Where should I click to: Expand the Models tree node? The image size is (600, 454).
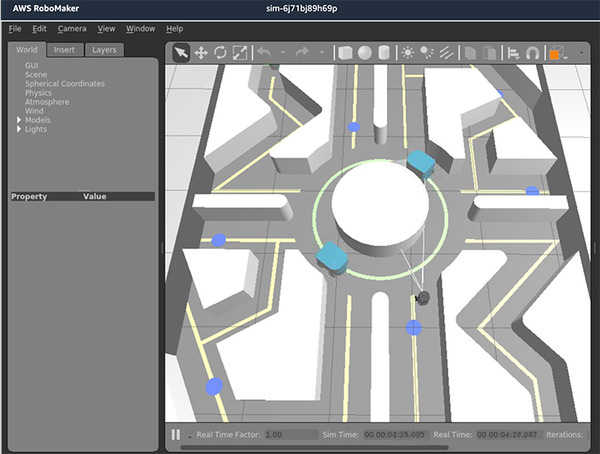[x=19, y=120]
